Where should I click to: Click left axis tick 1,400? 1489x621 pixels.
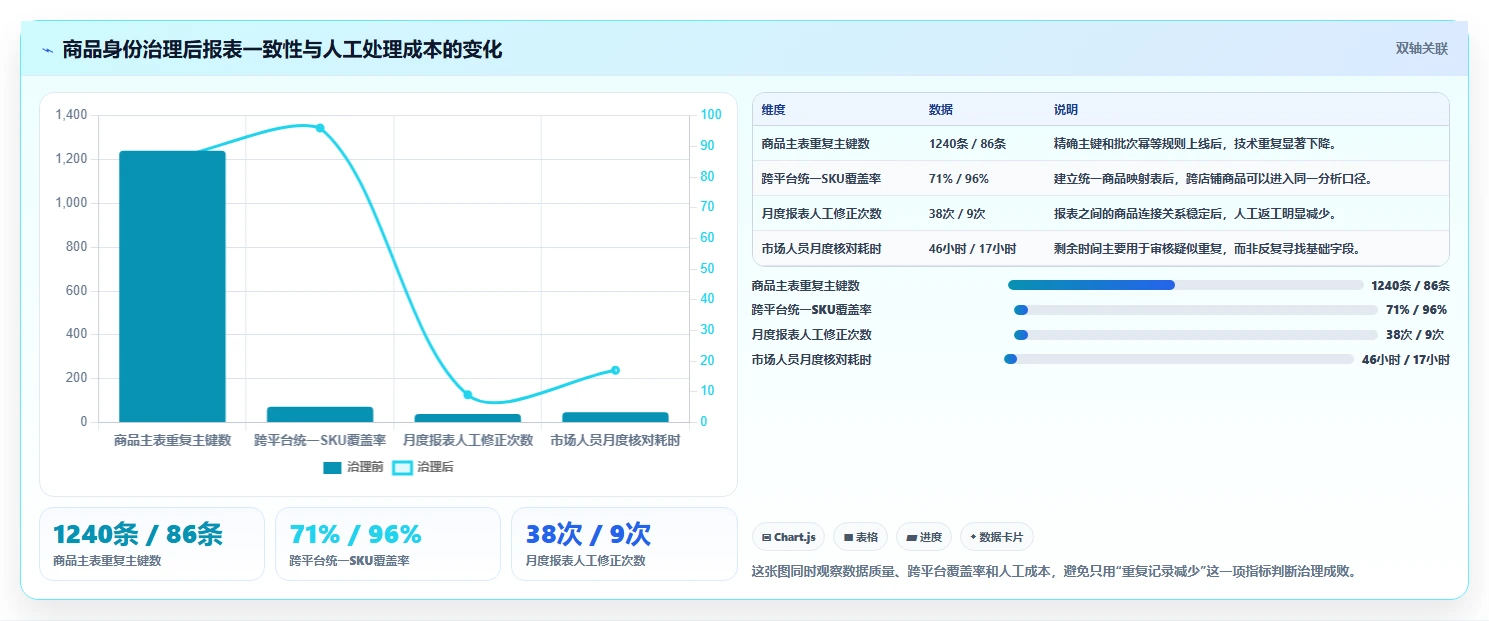click(x=72, y=115)
